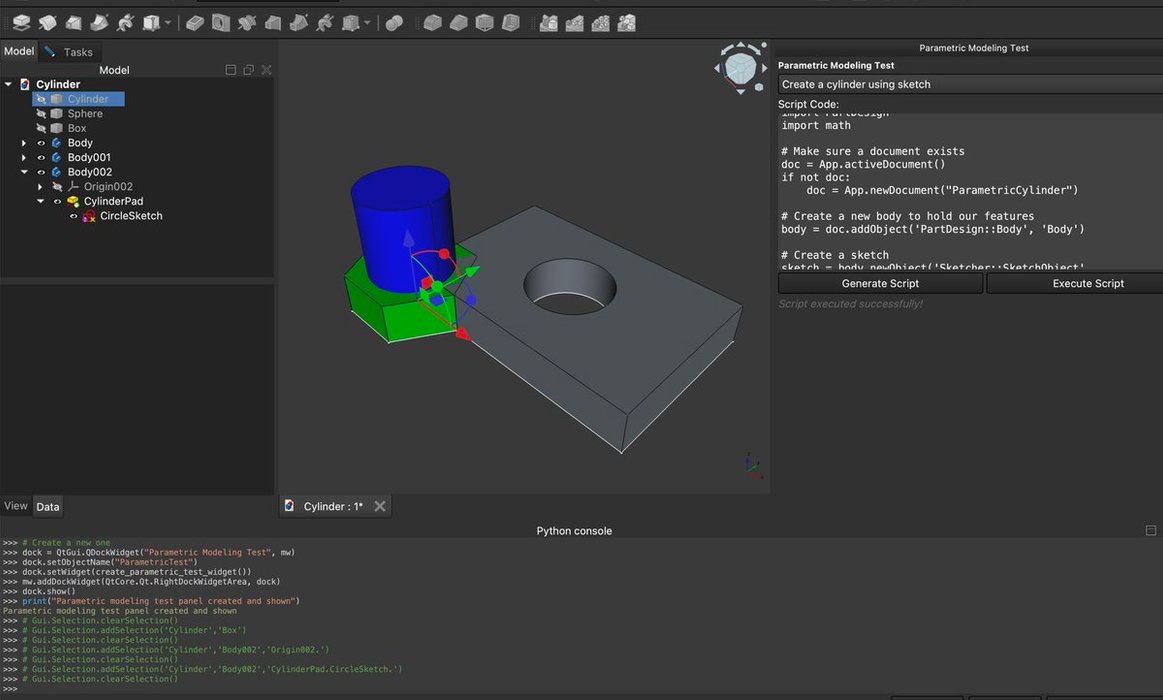The height and width of the screenshot is (700, 1163).
Task: Toggle visibility of CircleSketch
Action: (73, 216)
